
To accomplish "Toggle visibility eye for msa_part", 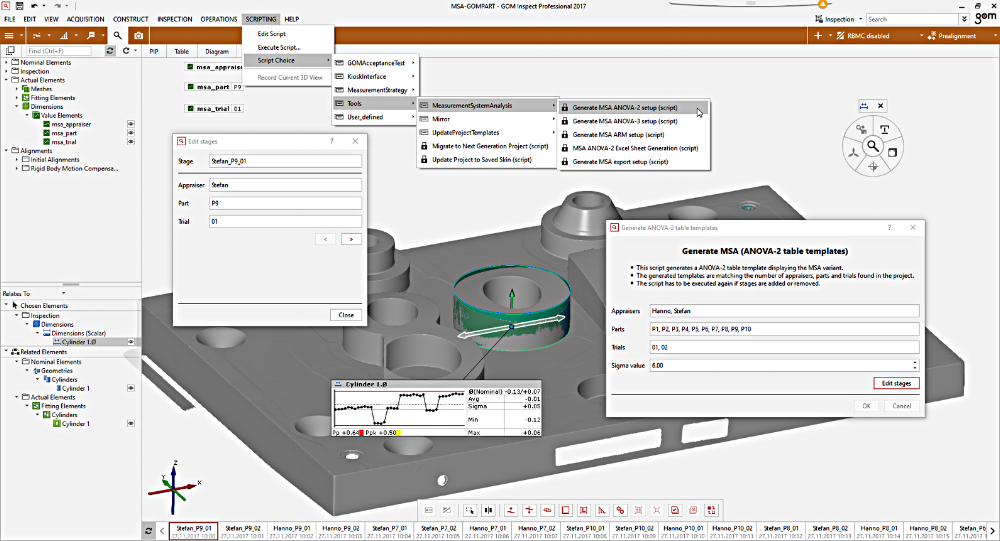I will (x=131, y=133).
